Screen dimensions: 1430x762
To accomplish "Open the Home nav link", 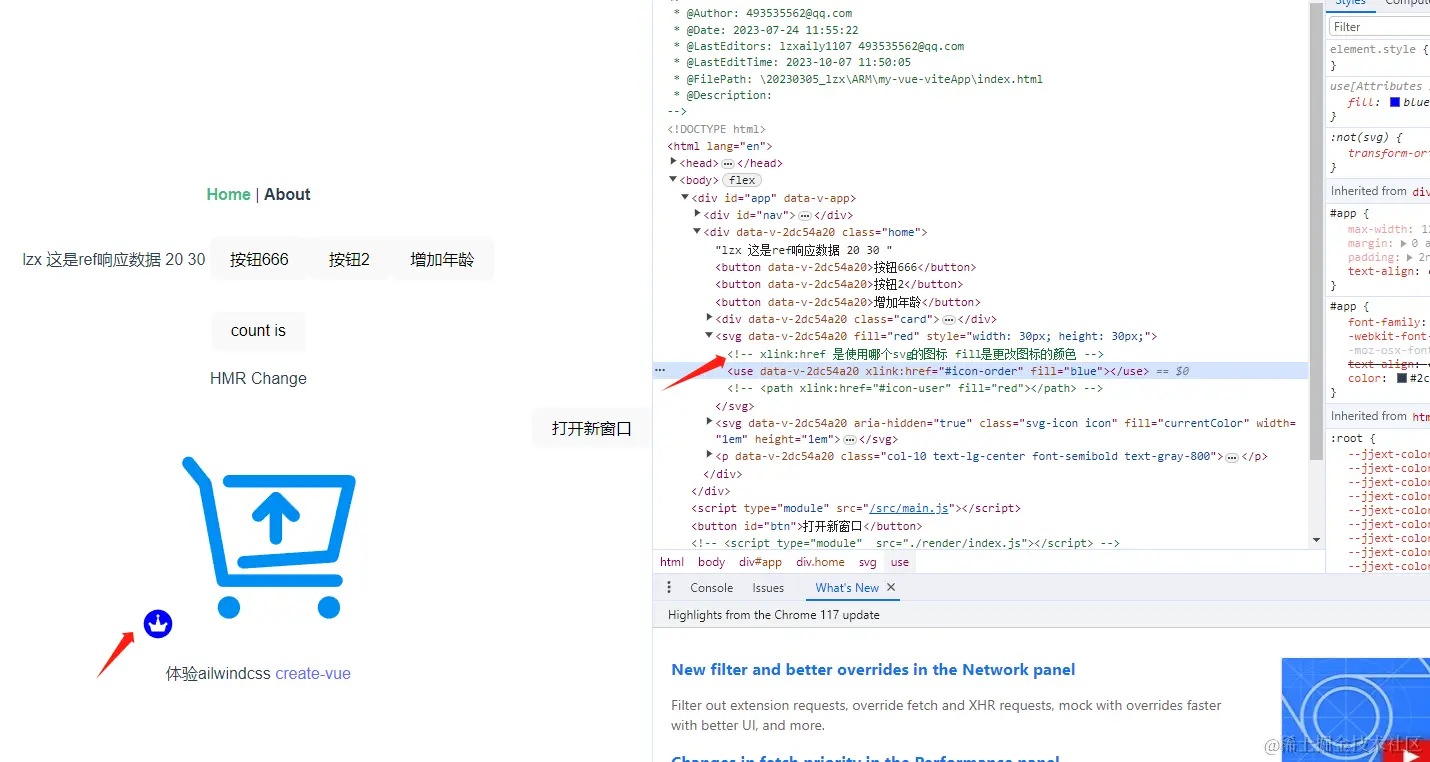I will [x=228, y=194].
